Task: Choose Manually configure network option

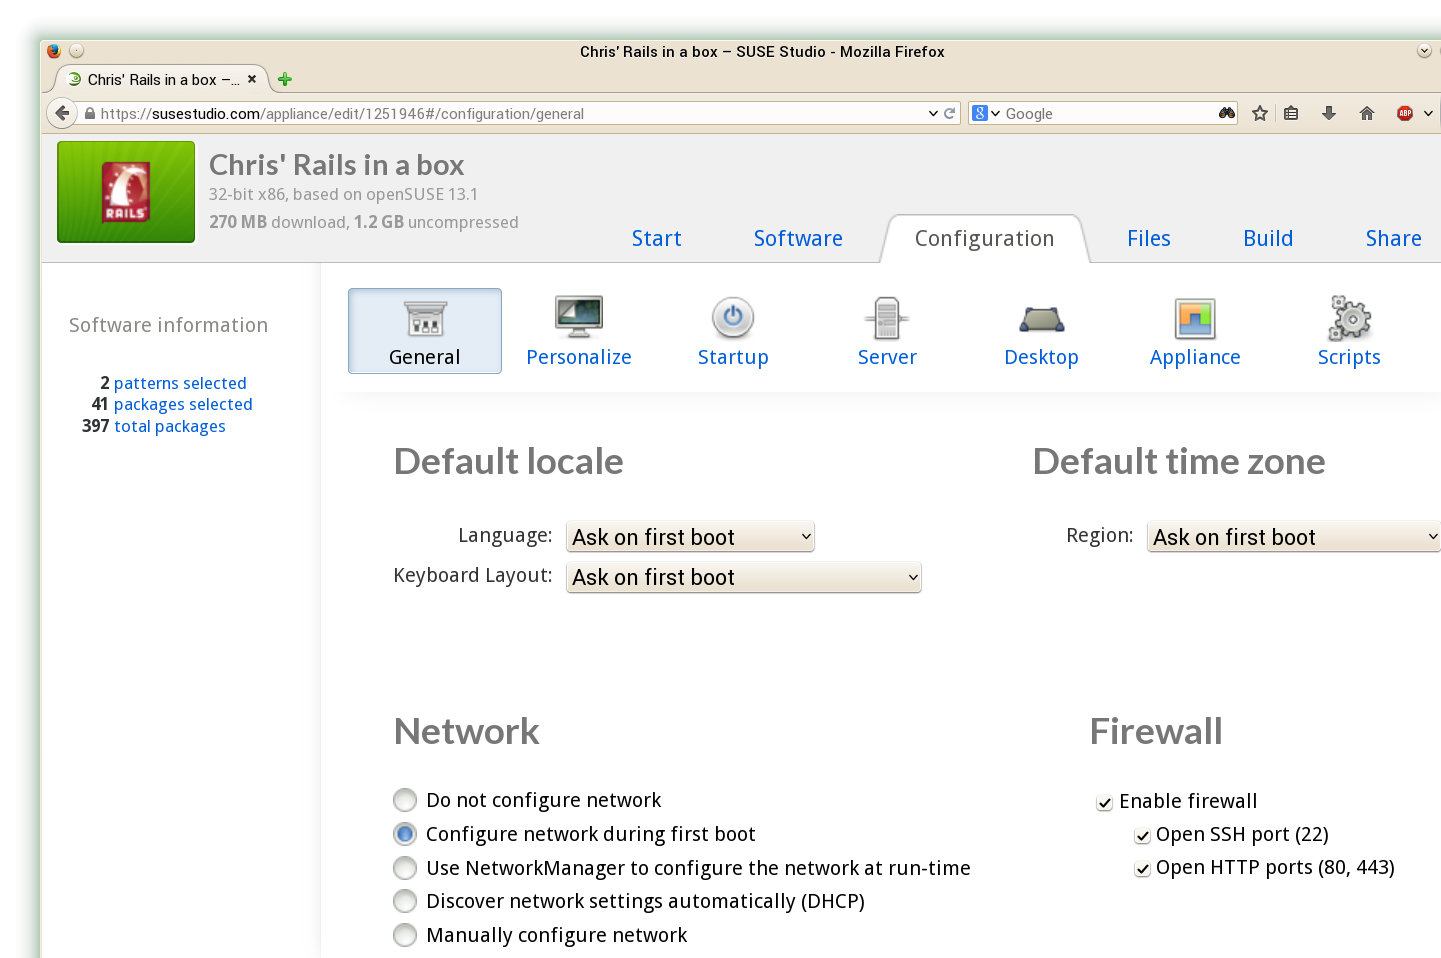Action: [x=405, y=935]
